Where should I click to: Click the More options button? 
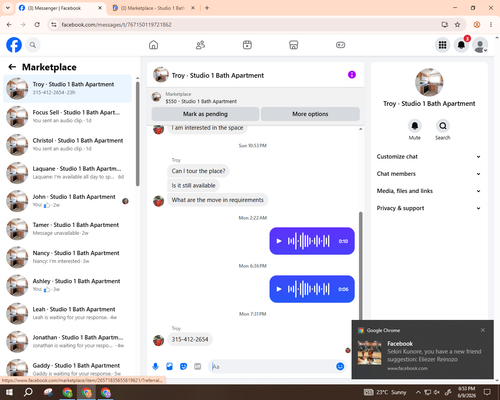[310, 114]
